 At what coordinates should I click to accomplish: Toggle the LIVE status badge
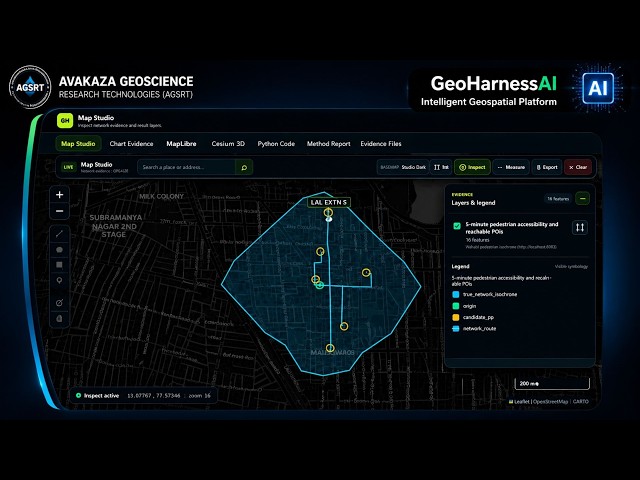(x=69, y=167)
